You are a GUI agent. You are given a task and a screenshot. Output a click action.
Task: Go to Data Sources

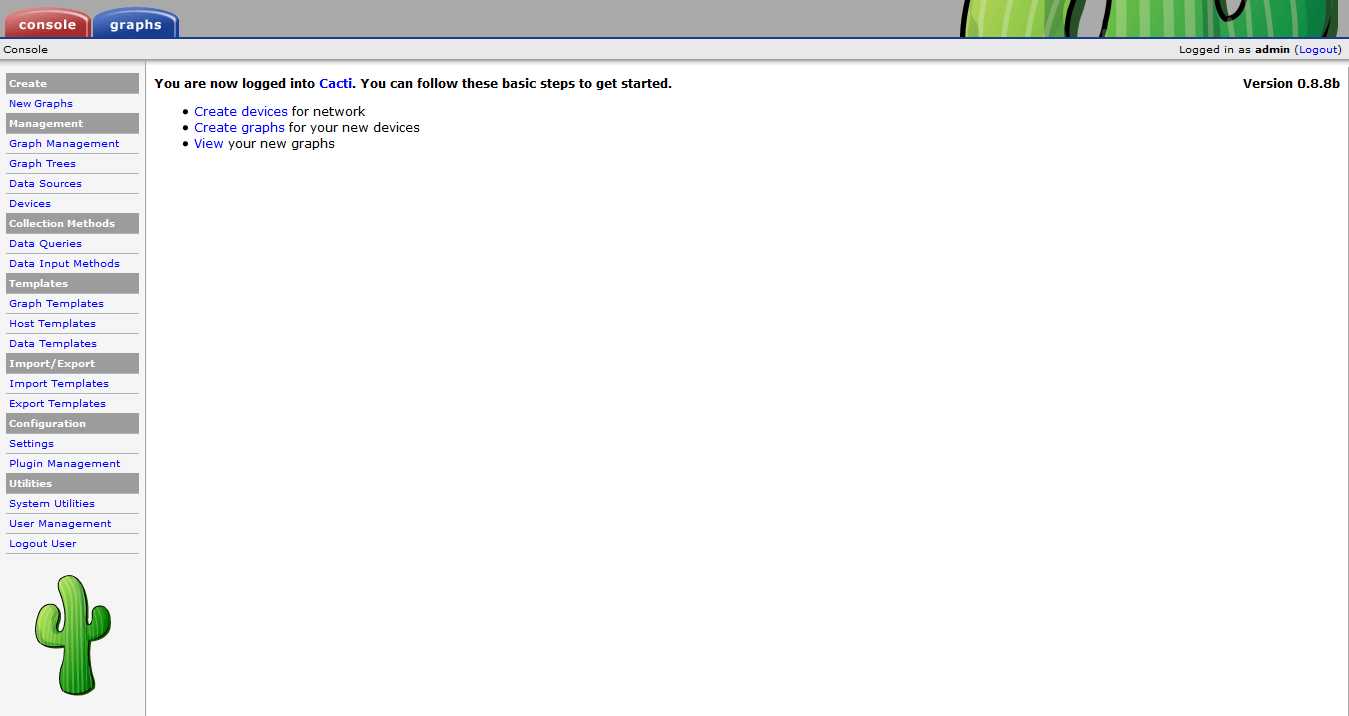pyautogui.click(x=45, y=184)
